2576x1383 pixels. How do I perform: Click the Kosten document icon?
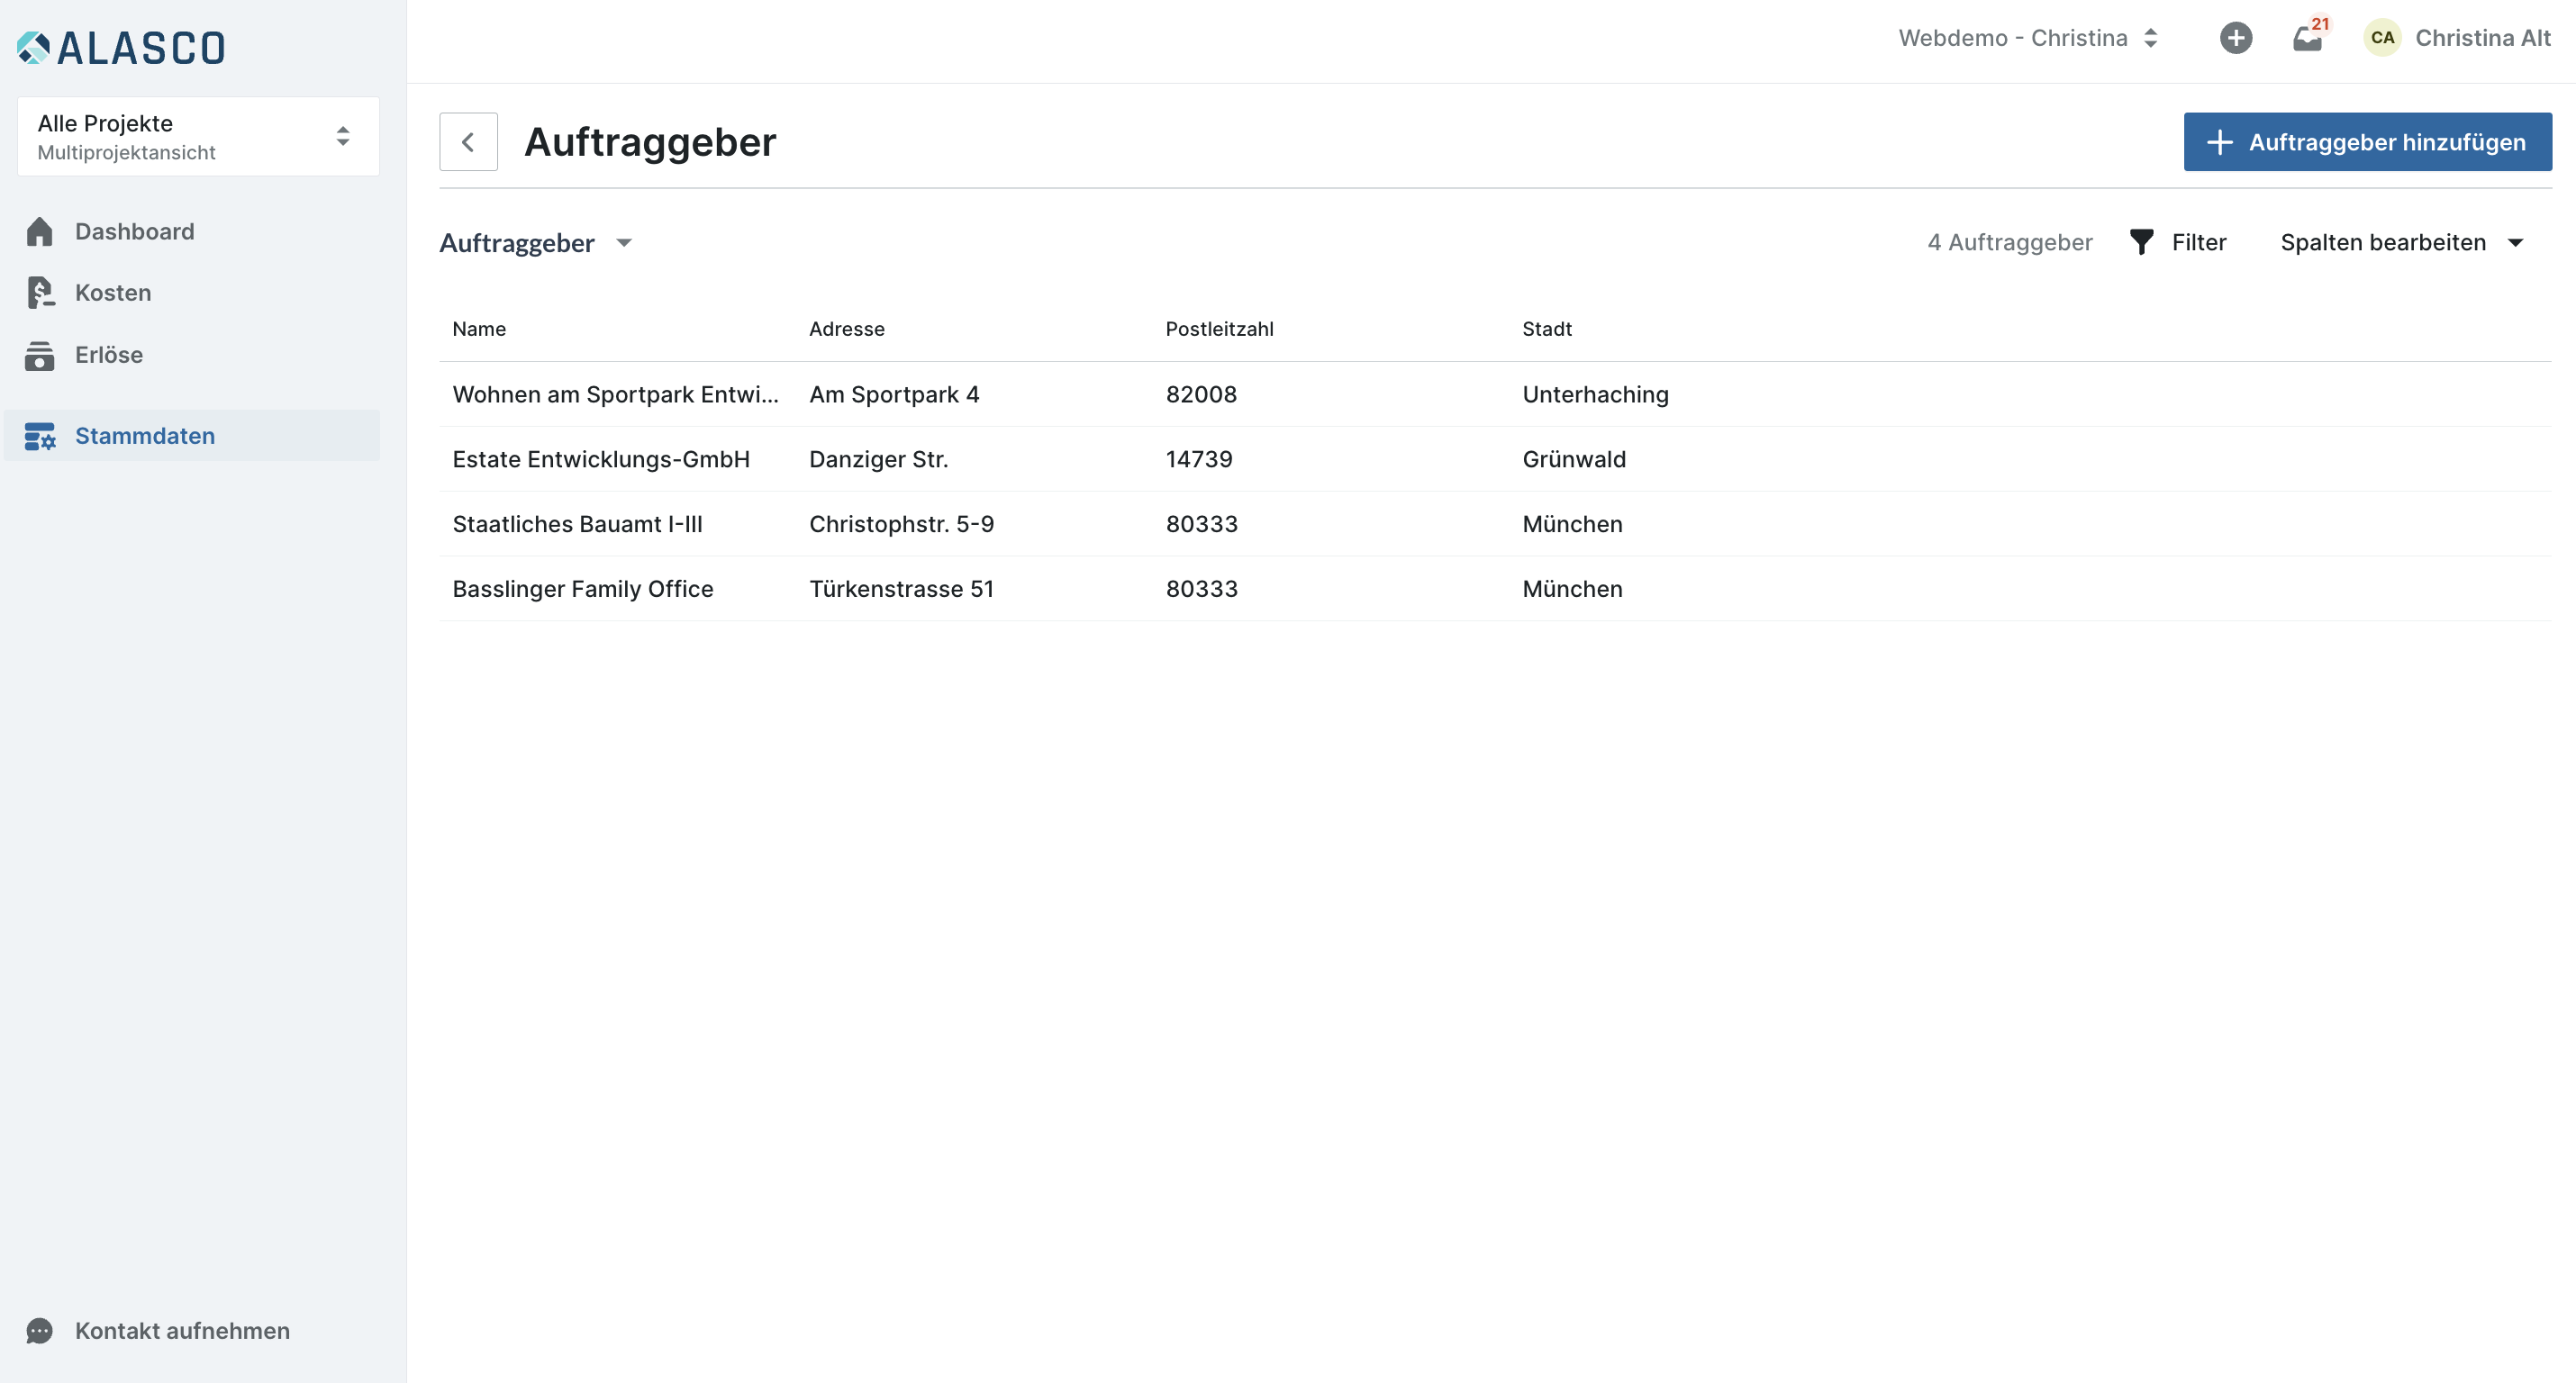click(40, 292)
